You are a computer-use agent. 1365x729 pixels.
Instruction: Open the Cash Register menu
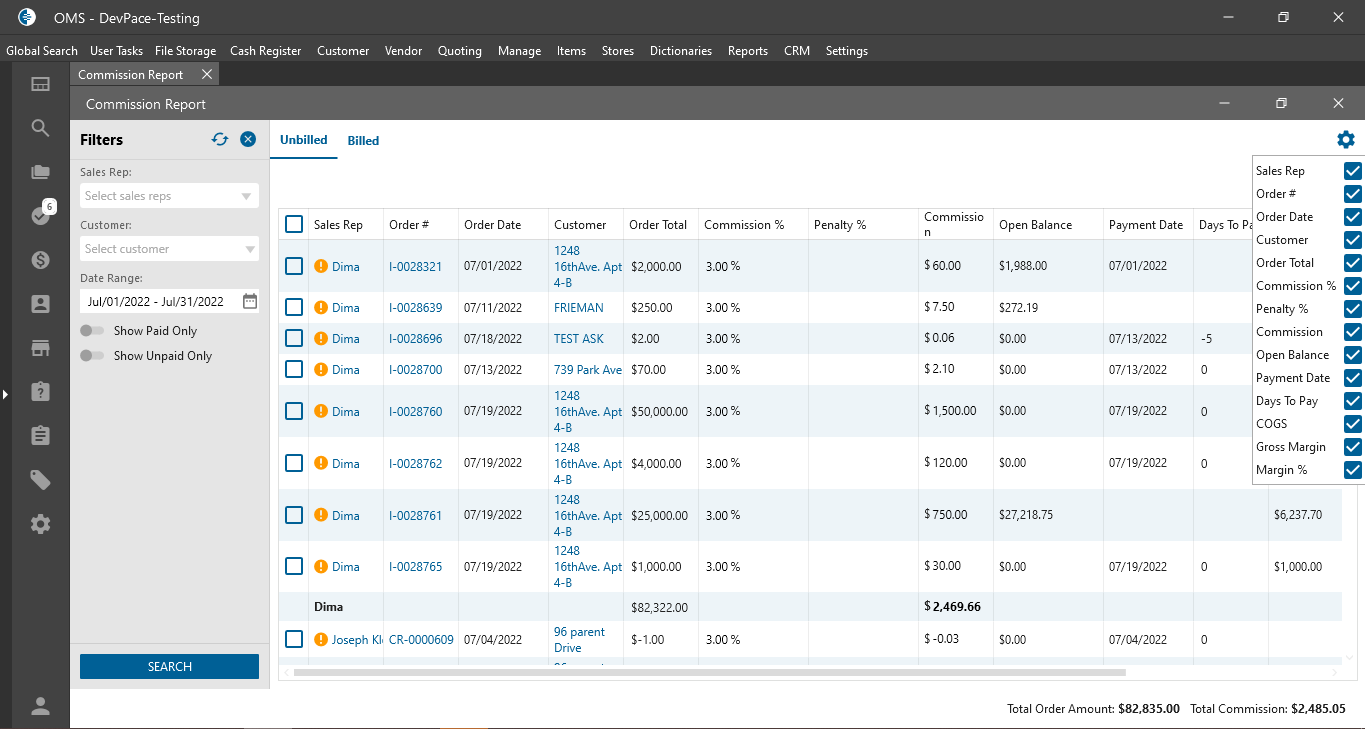point(265,51)
